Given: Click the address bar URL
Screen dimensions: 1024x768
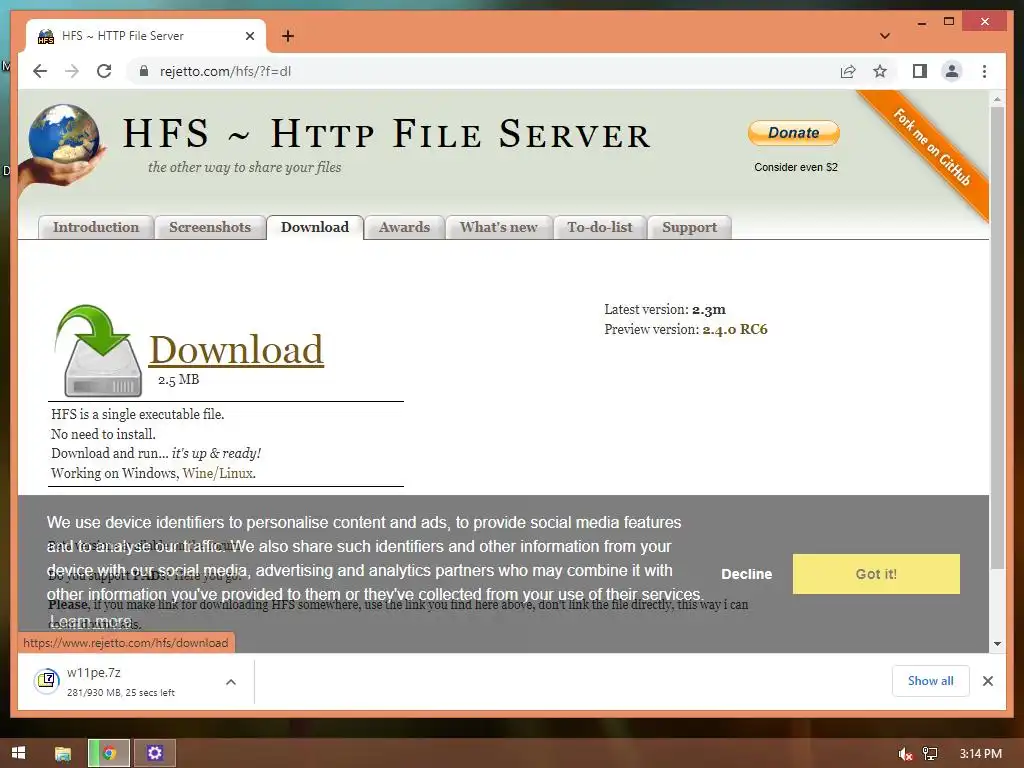Looking at the screenshot, I should click(225, 71).
